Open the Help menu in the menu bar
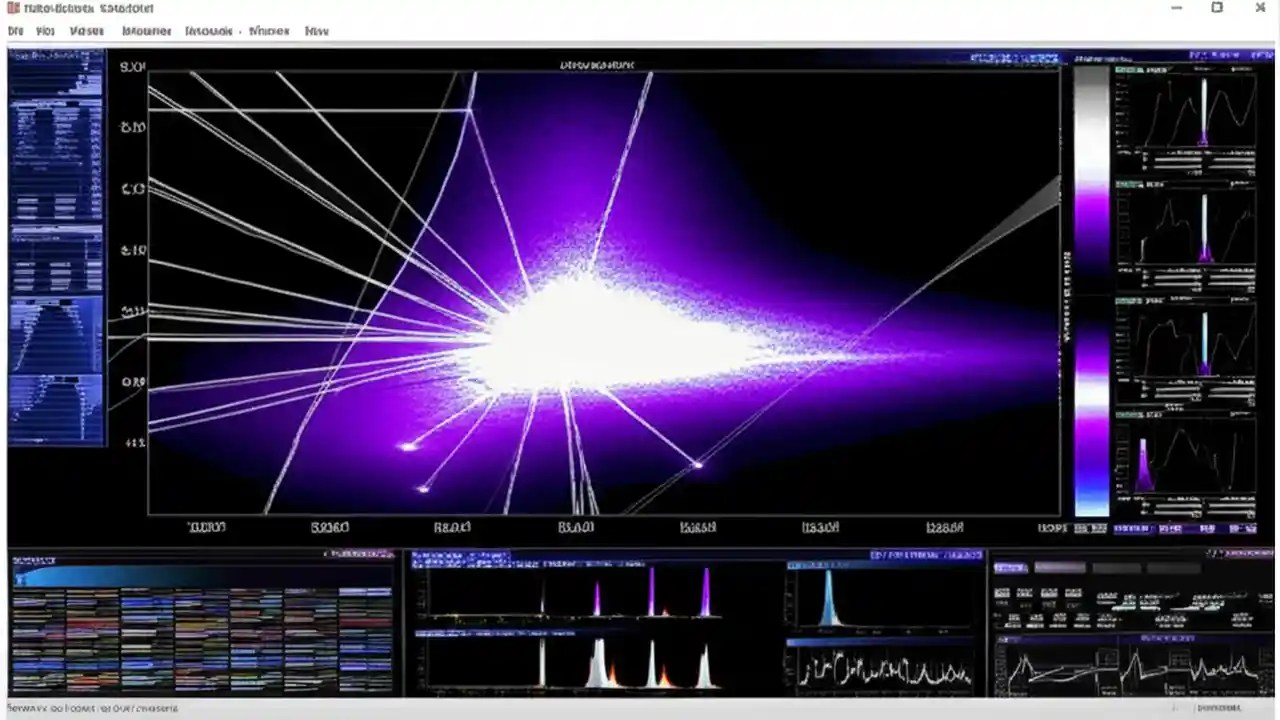 coord(316,31)
